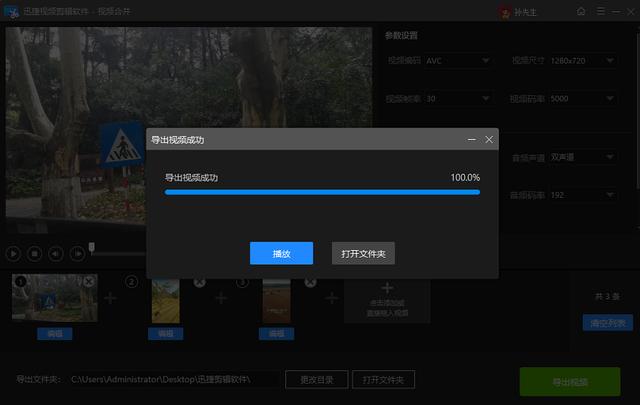
Task: Click the add-video box with large plus
Action: pos(387,301)
